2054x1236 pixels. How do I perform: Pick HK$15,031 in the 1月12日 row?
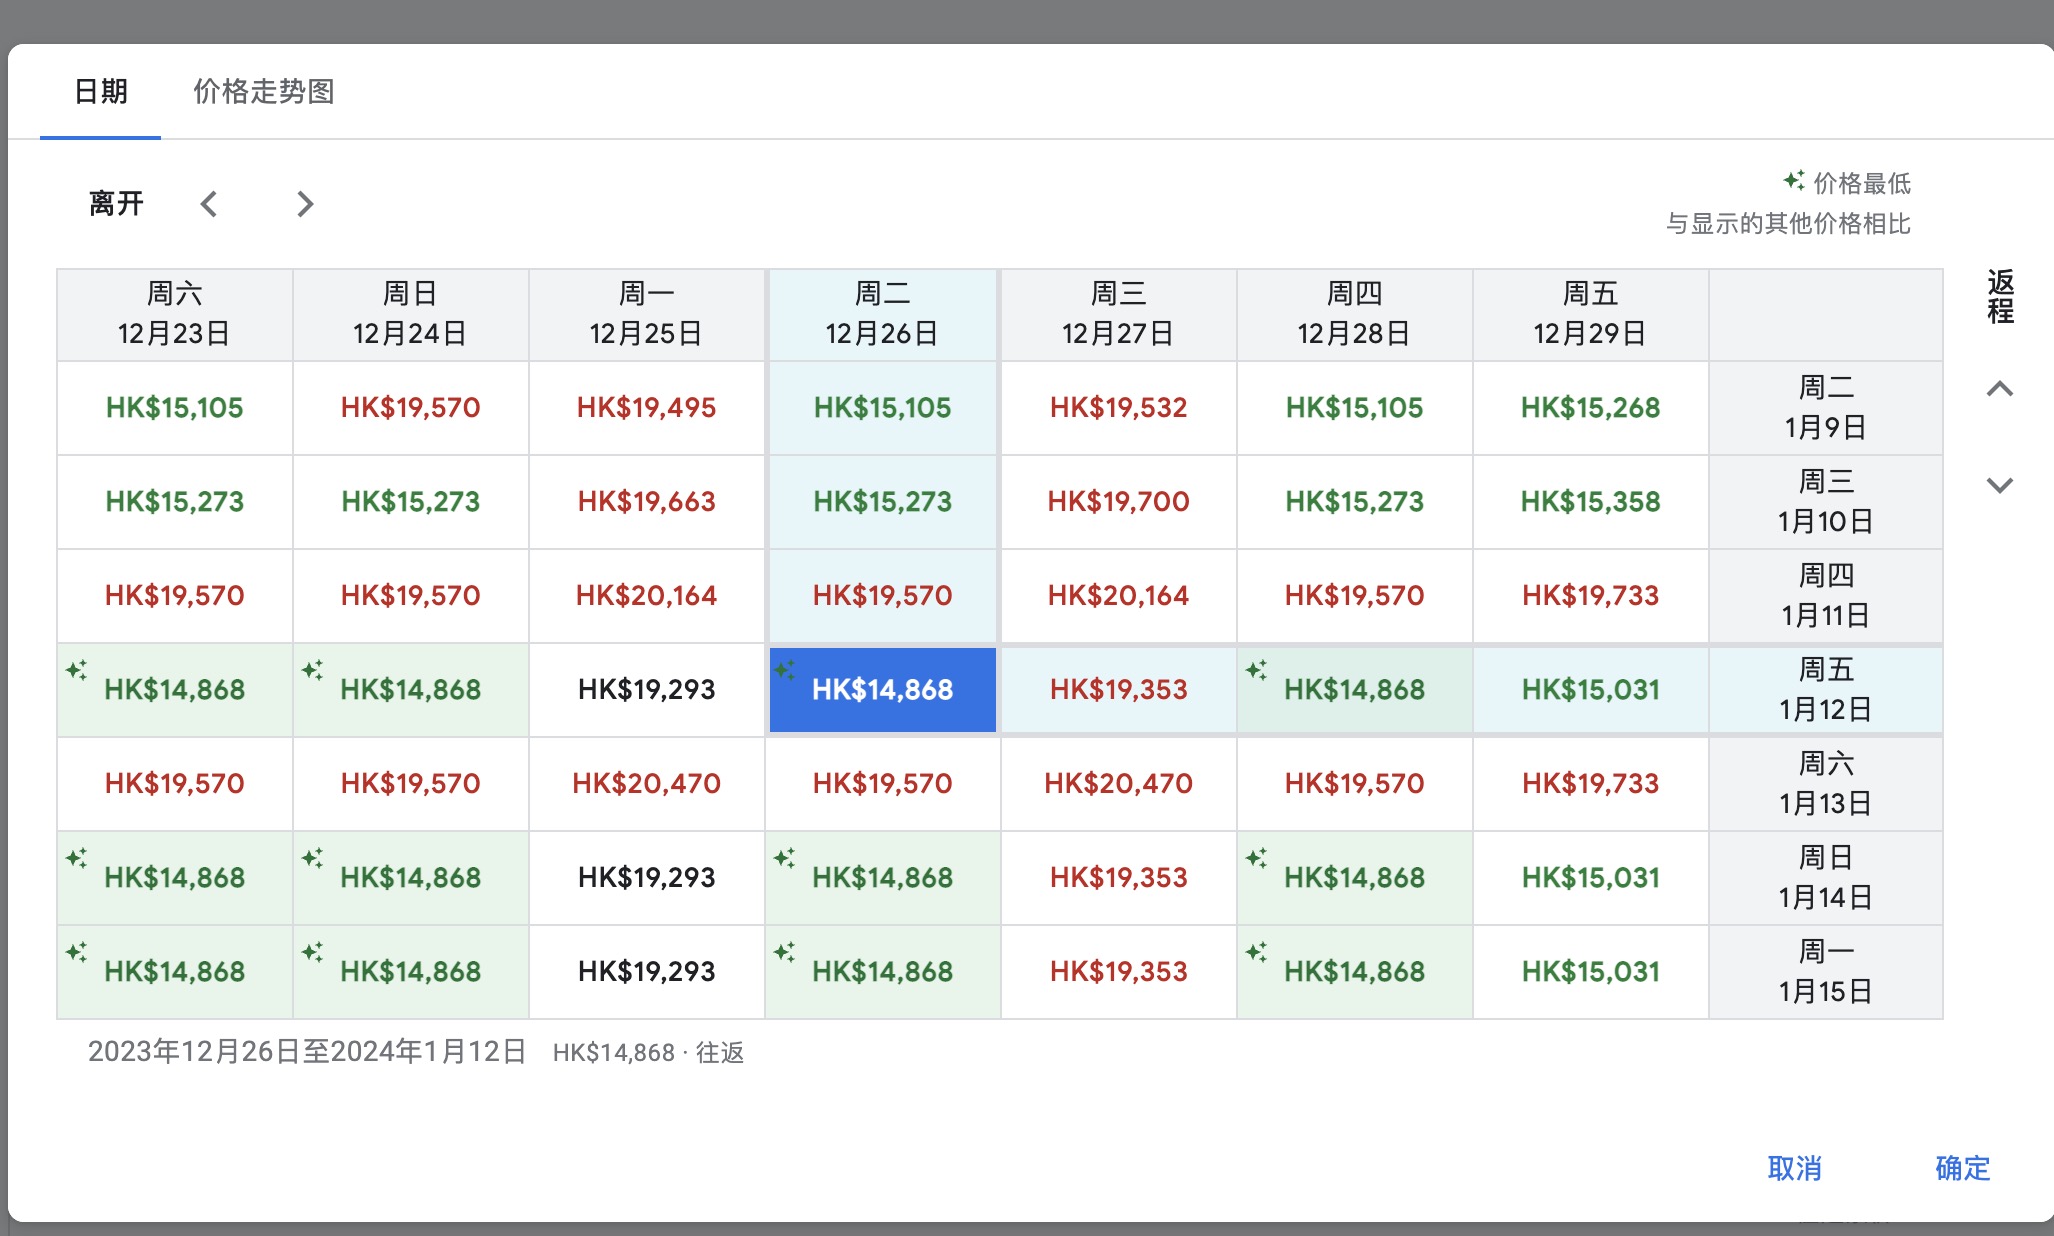tap(1591, 690)
